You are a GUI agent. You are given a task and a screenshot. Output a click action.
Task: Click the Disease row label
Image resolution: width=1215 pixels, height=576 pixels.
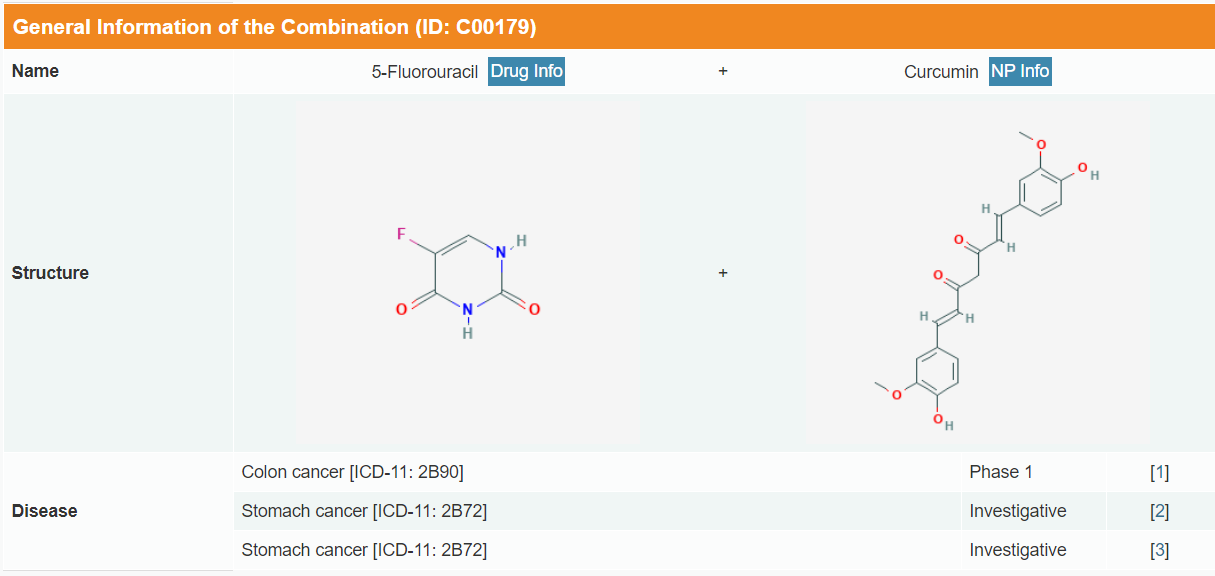[44, 511]
